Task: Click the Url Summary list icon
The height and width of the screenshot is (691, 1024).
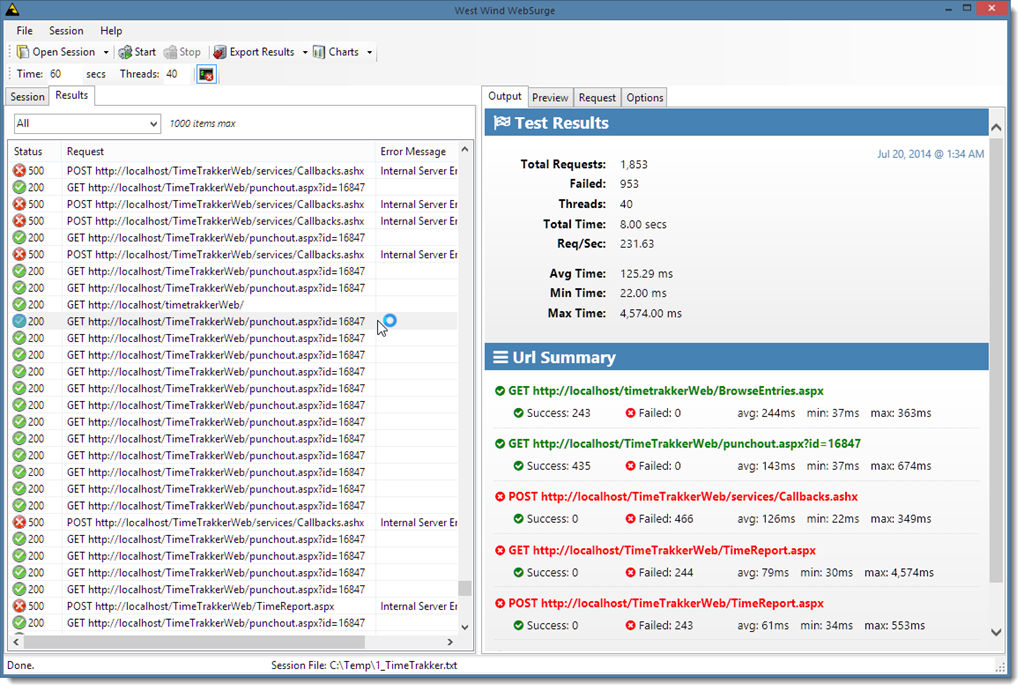Action: point(500,357)
